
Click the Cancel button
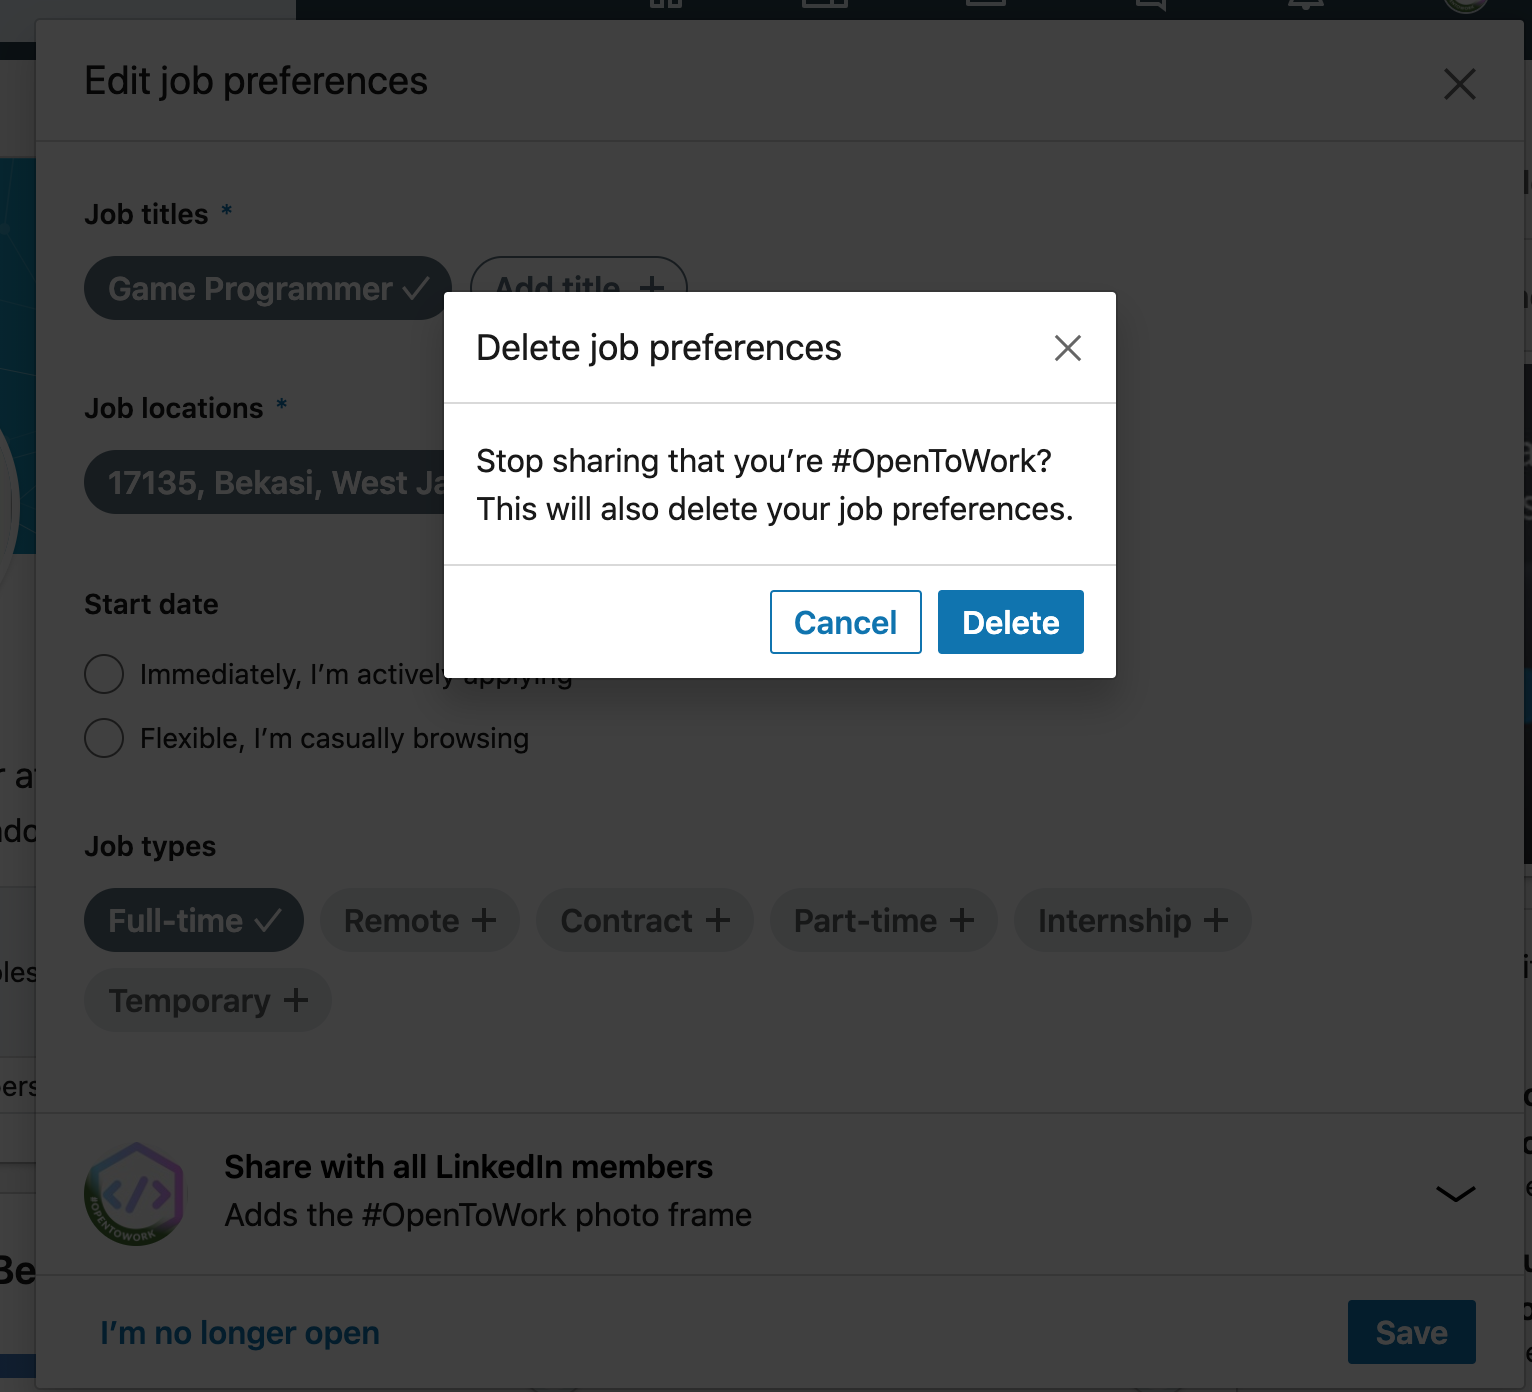pos(845,622)
